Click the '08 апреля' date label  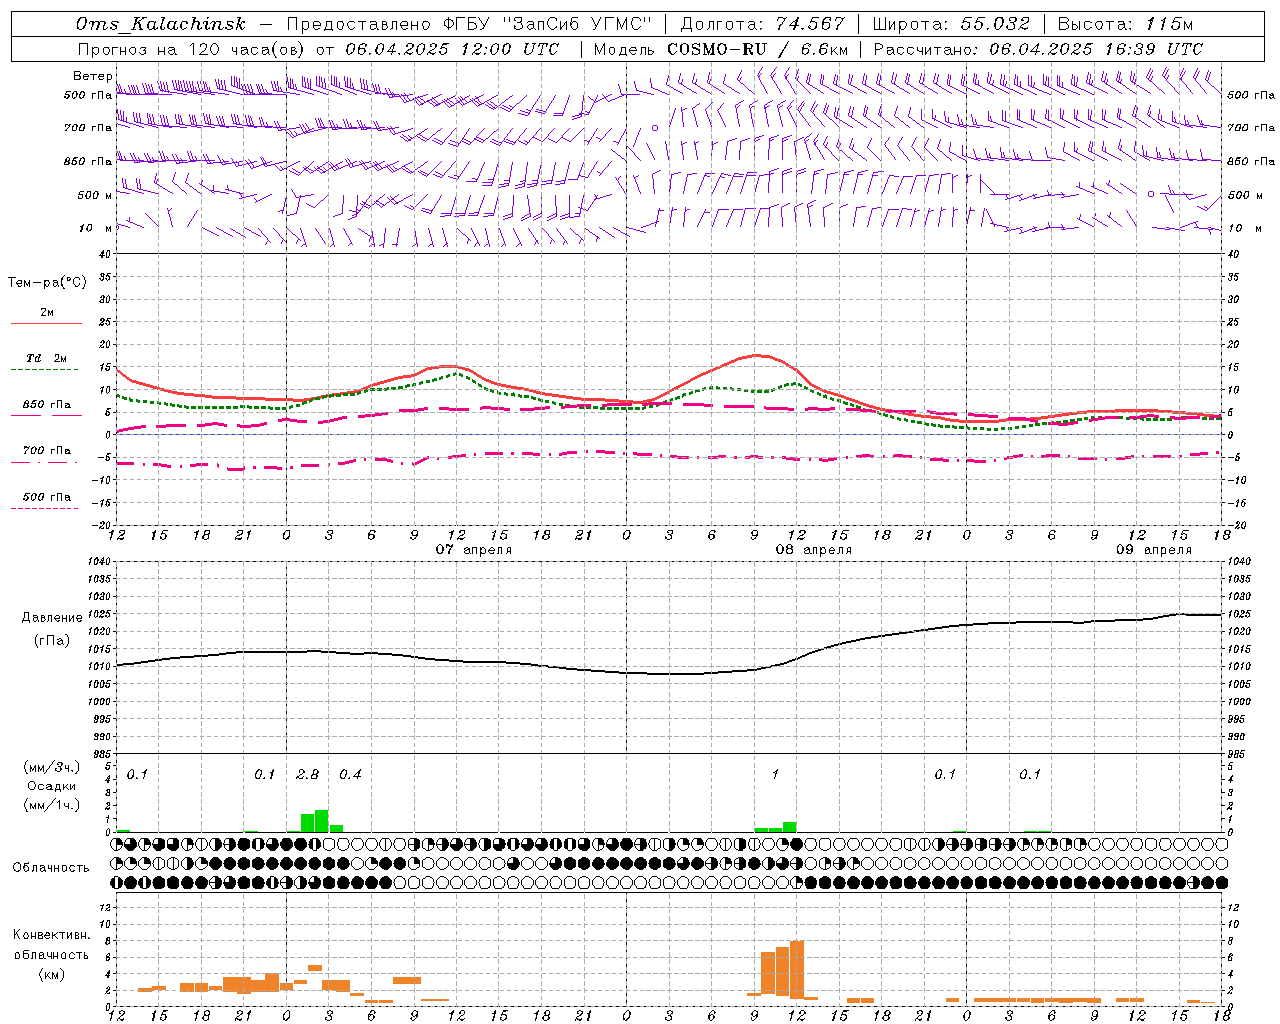813,550
